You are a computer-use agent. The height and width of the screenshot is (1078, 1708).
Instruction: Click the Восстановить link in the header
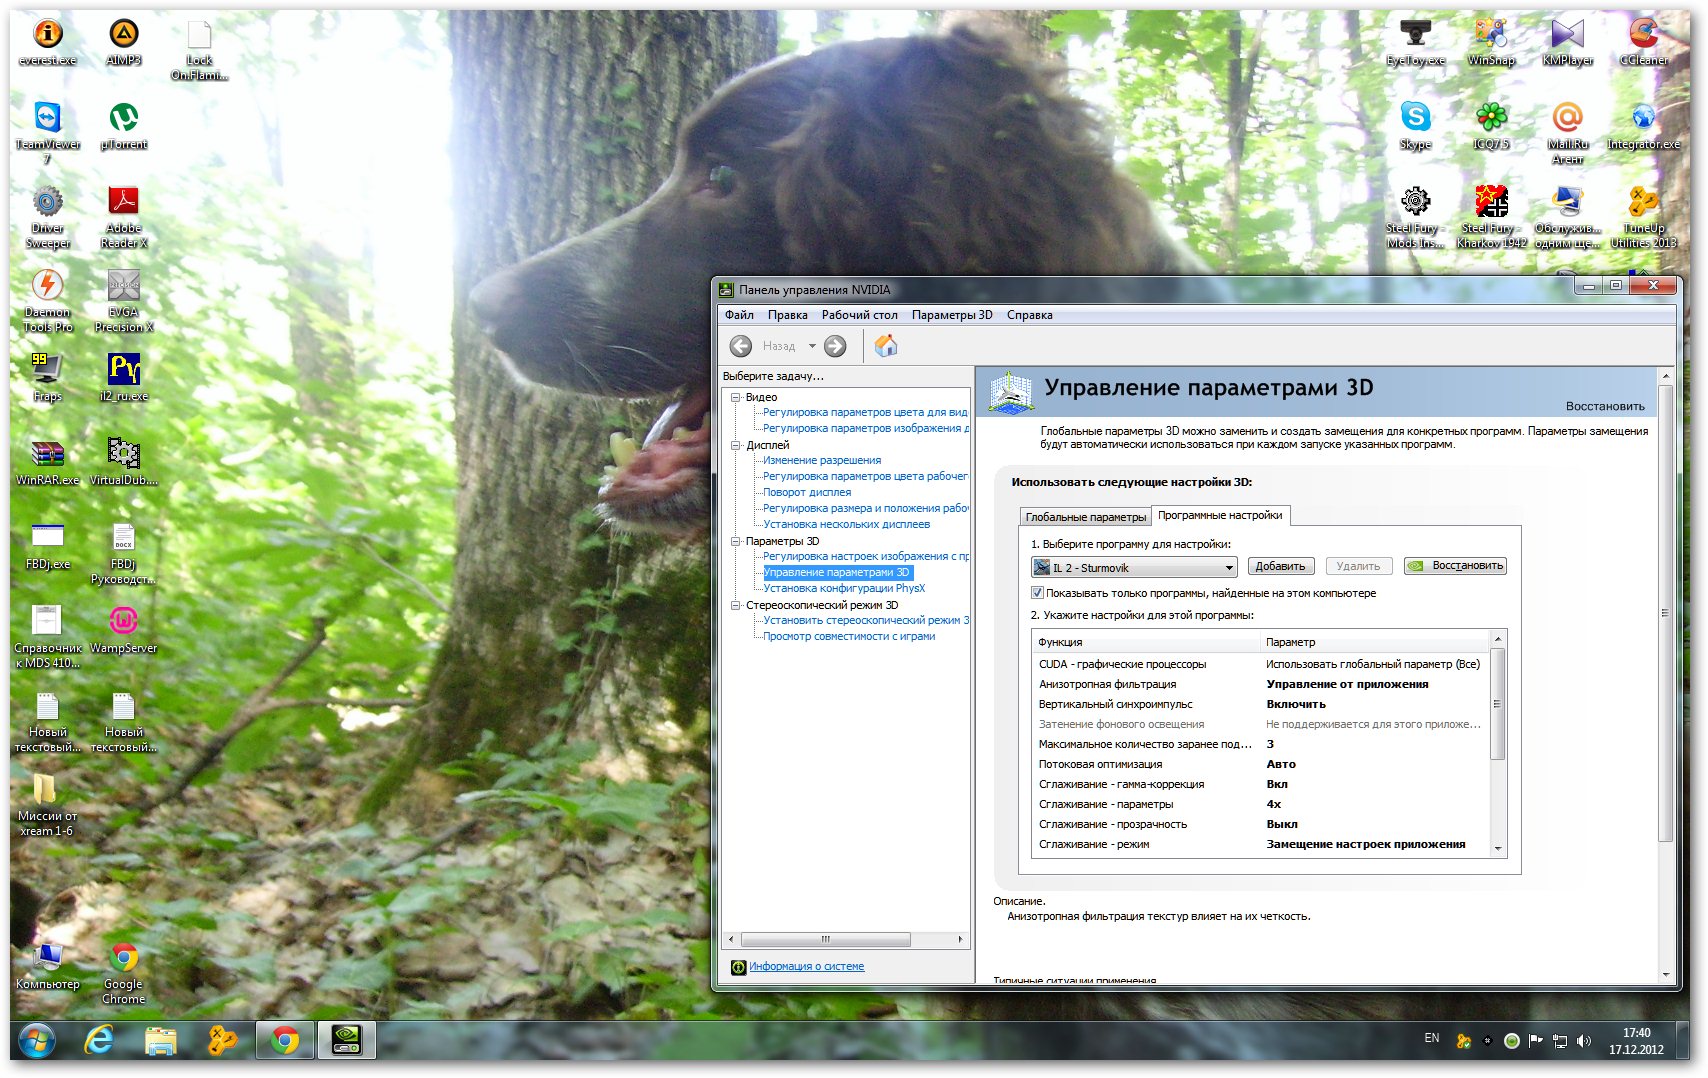pyautogui.click(x=1605, y=406)
